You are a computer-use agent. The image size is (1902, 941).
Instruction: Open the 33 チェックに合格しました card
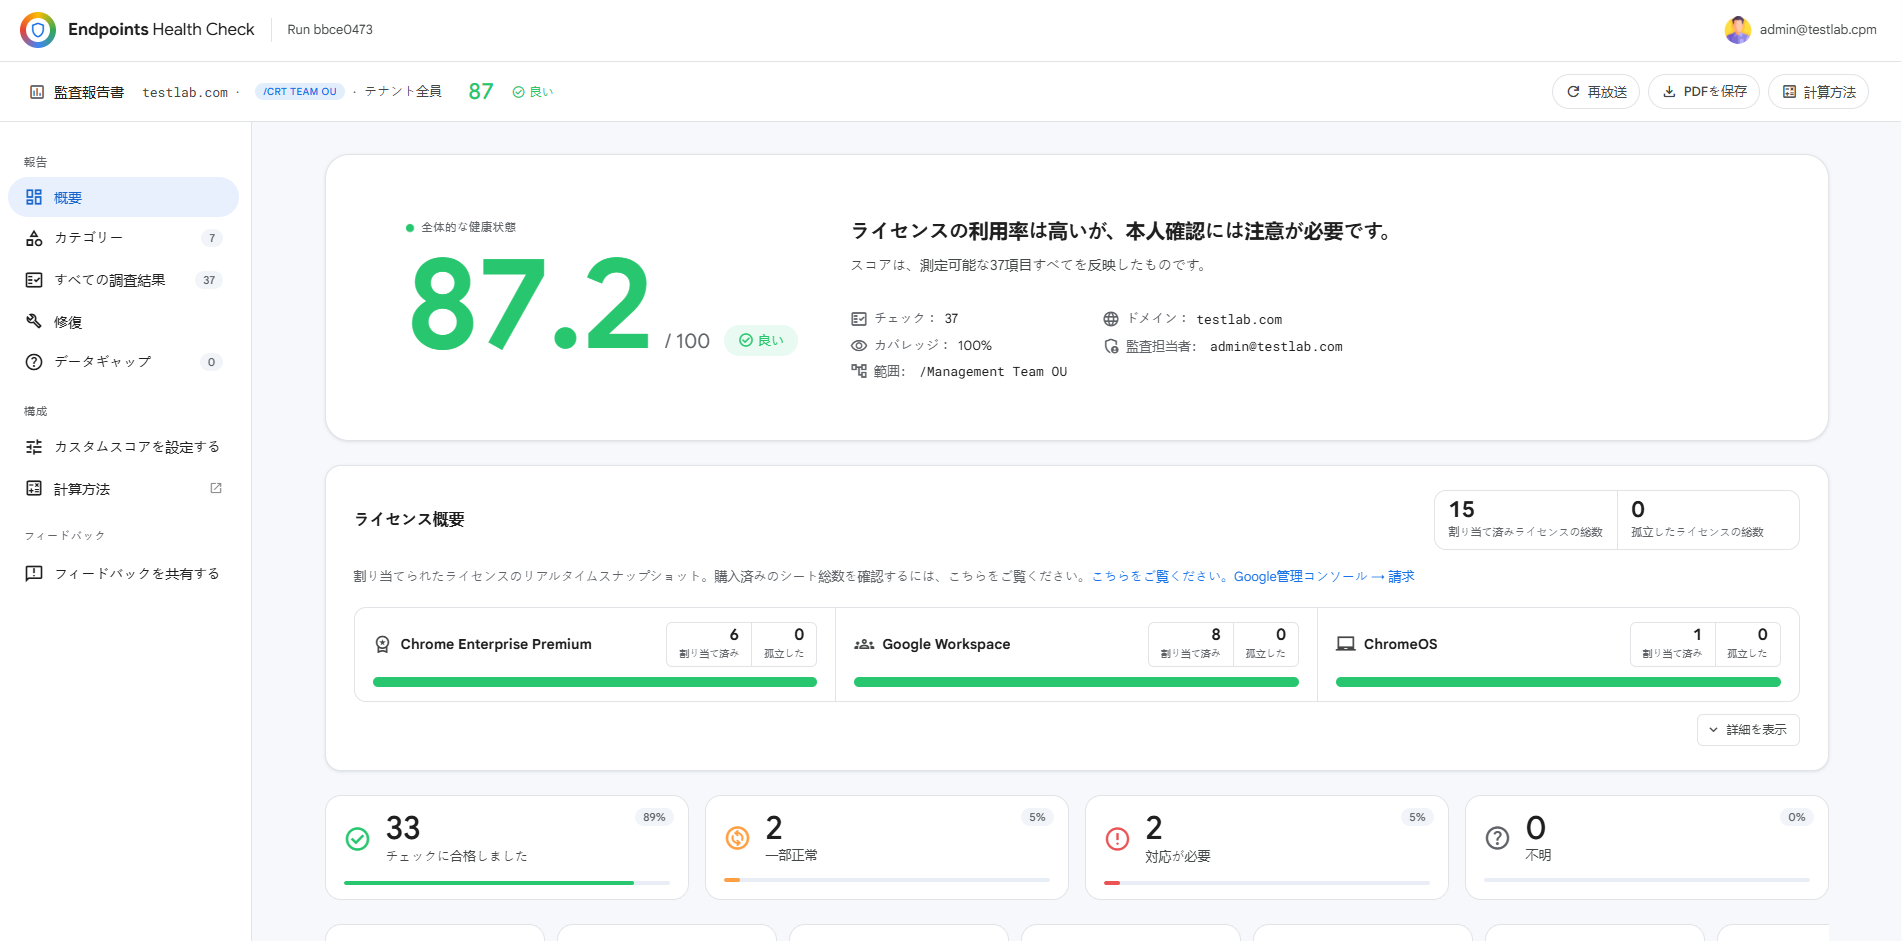(507, 848)
